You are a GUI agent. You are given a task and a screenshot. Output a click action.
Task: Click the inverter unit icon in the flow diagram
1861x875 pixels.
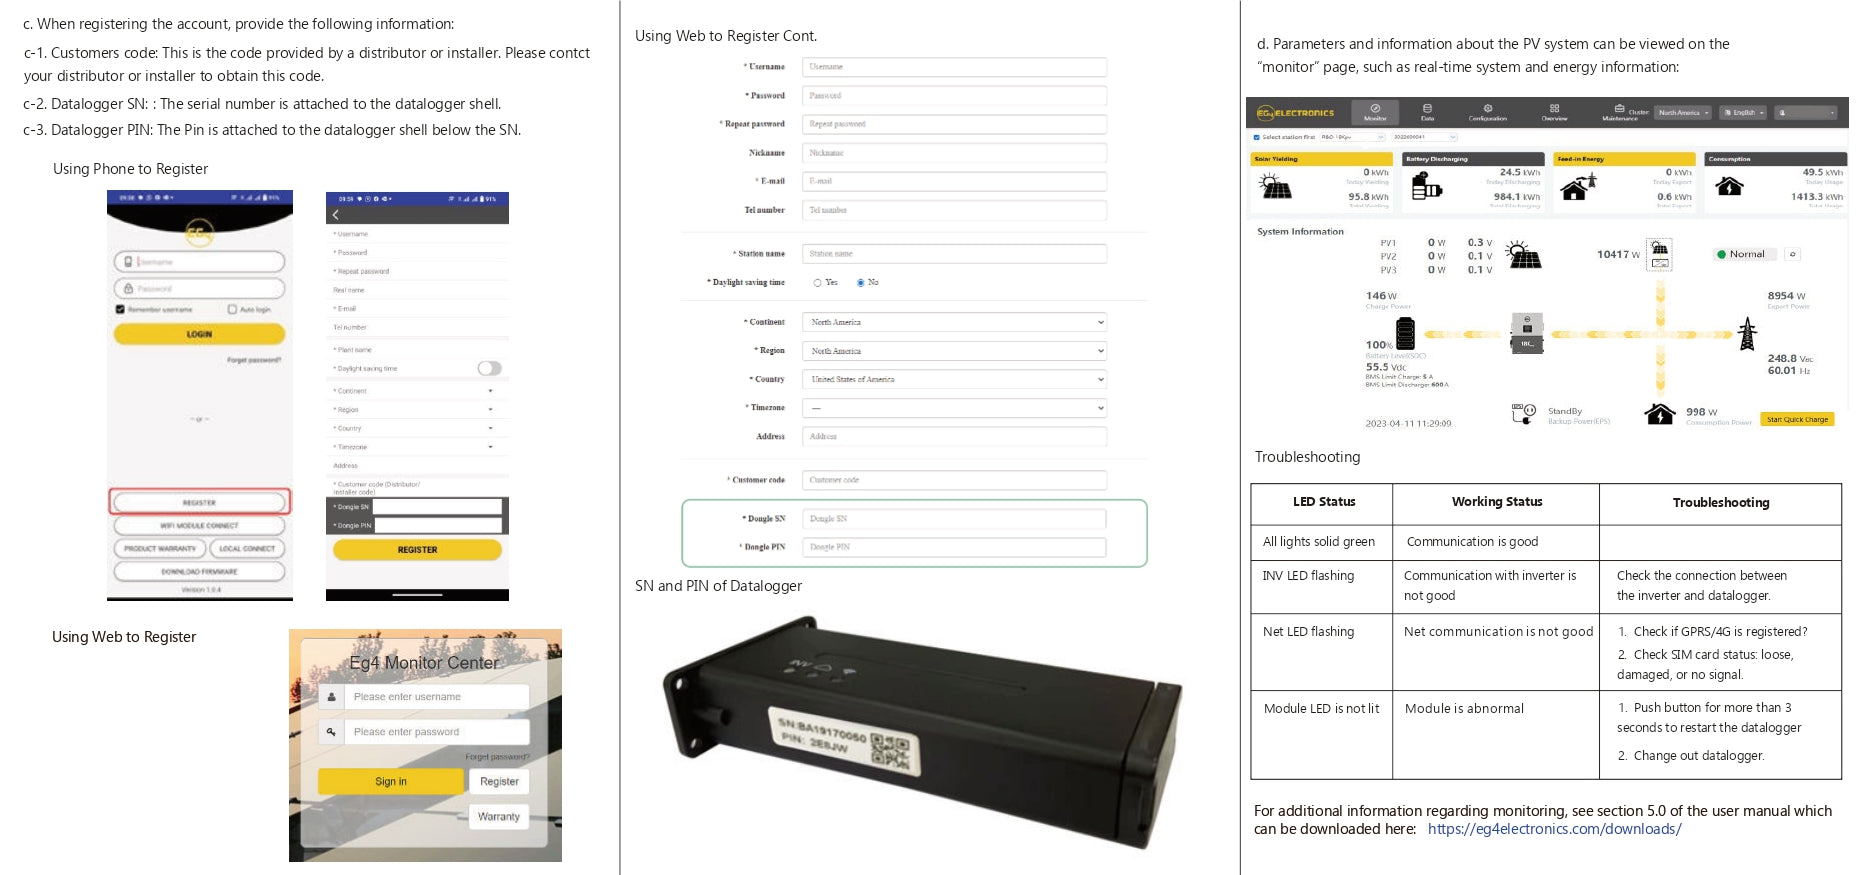point(1526,333)
